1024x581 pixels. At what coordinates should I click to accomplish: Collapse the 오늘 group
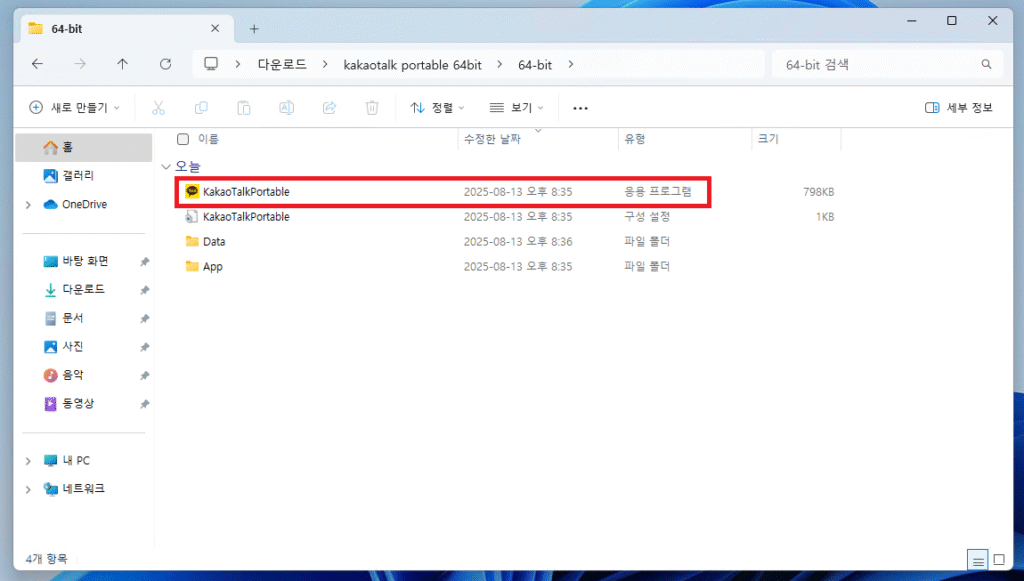[165, 166]
